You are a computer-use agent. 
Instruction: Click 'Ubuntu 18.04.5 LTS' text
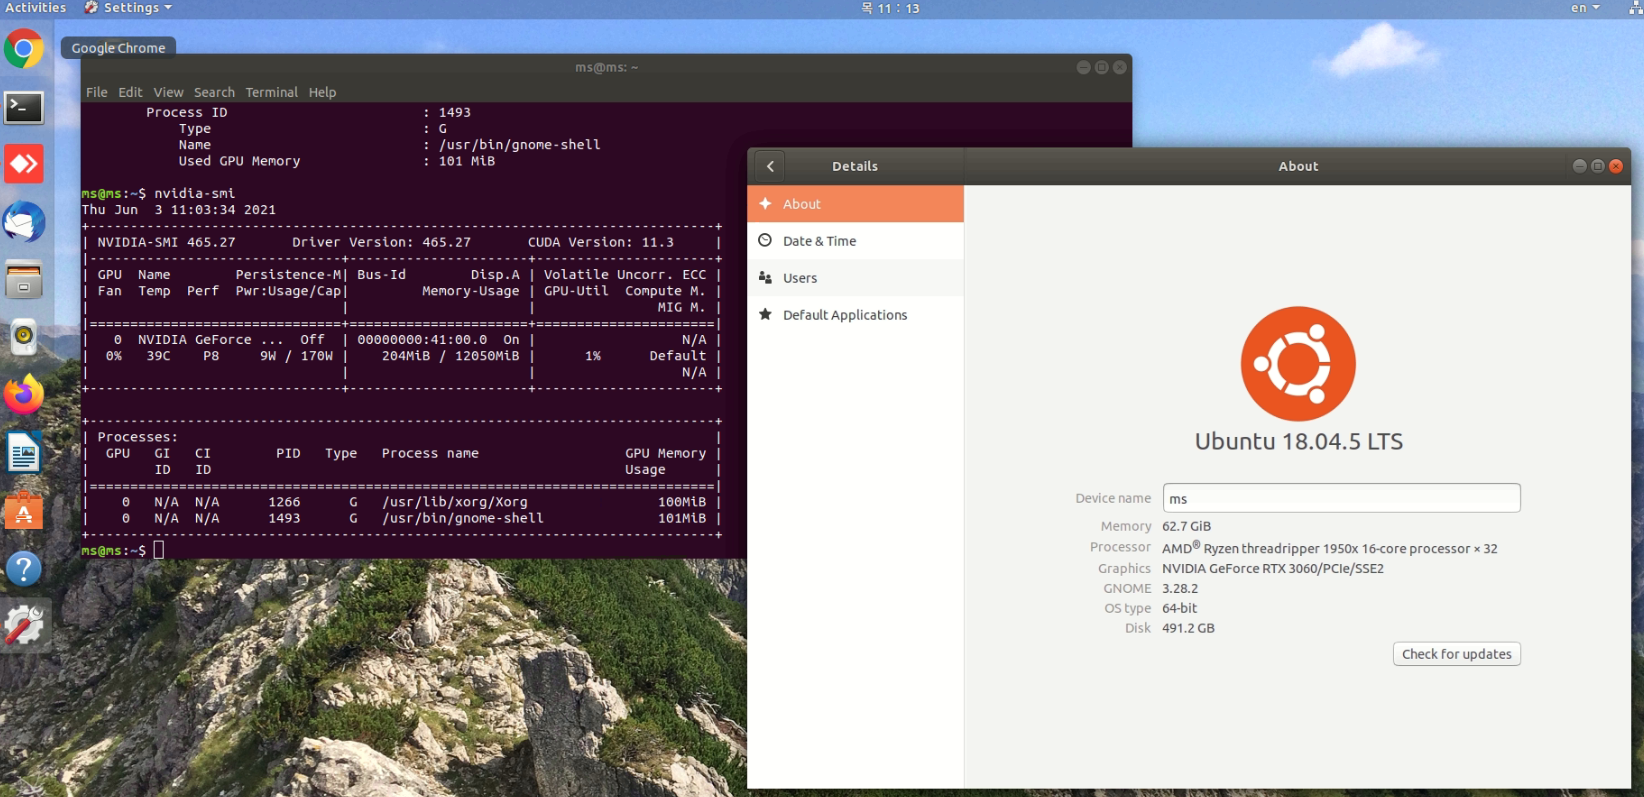point(1298,441)
